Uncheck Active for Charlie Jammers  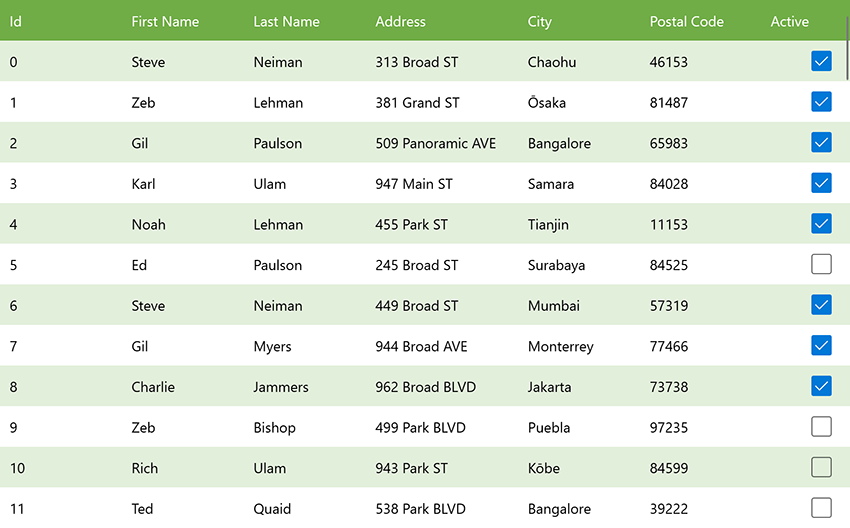pyautogui.click(x=821, y=386)
